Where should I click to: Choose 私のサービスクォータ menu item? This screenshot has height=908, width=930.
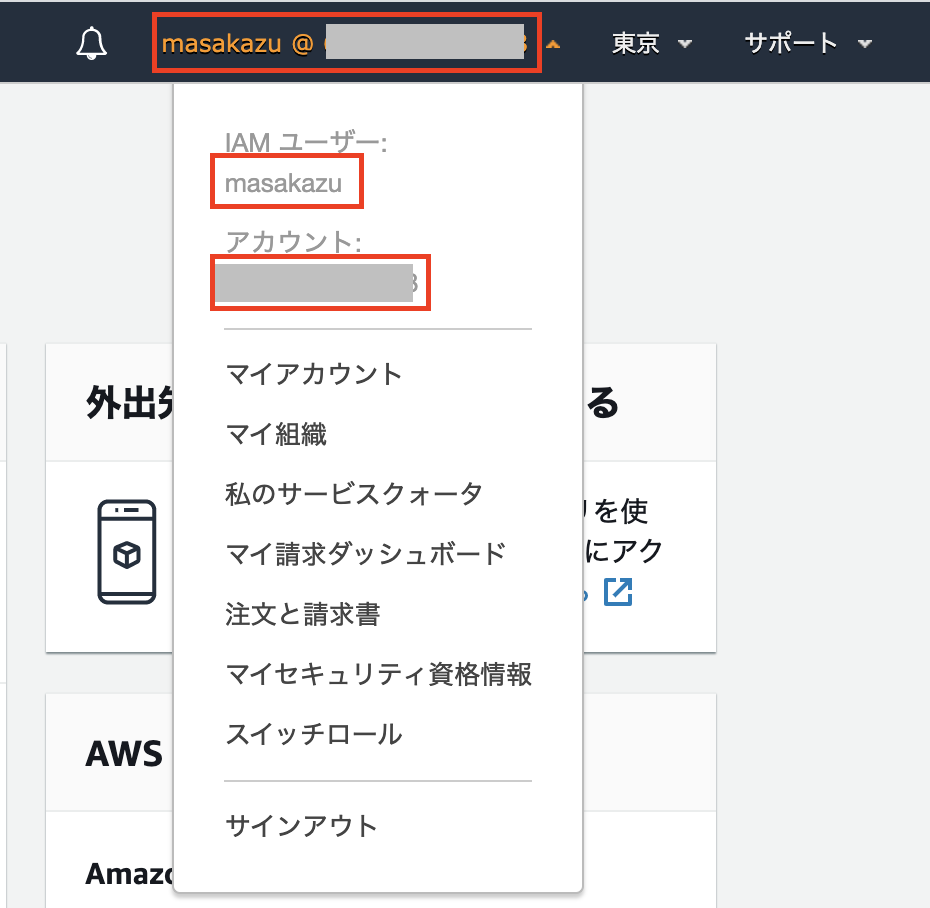point(354,494)
